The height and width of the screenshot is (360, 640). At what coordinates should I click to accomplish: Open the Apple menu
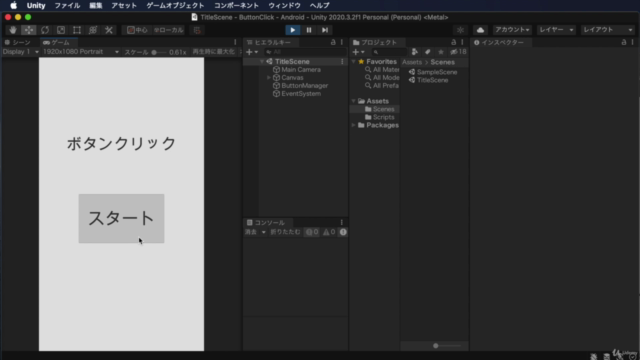(x=13, y=5)
